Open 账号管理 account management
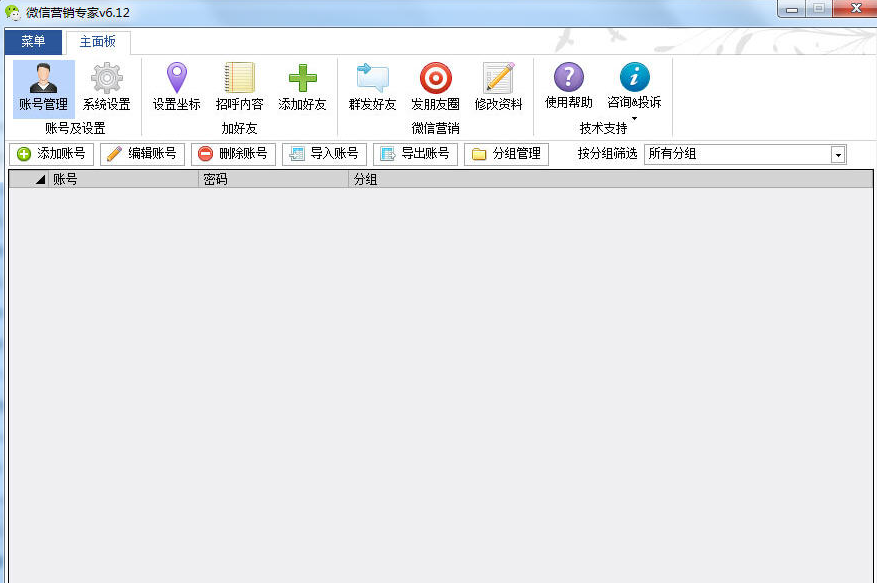The height and width of the screenshot is (583, 877). point(44,88)
